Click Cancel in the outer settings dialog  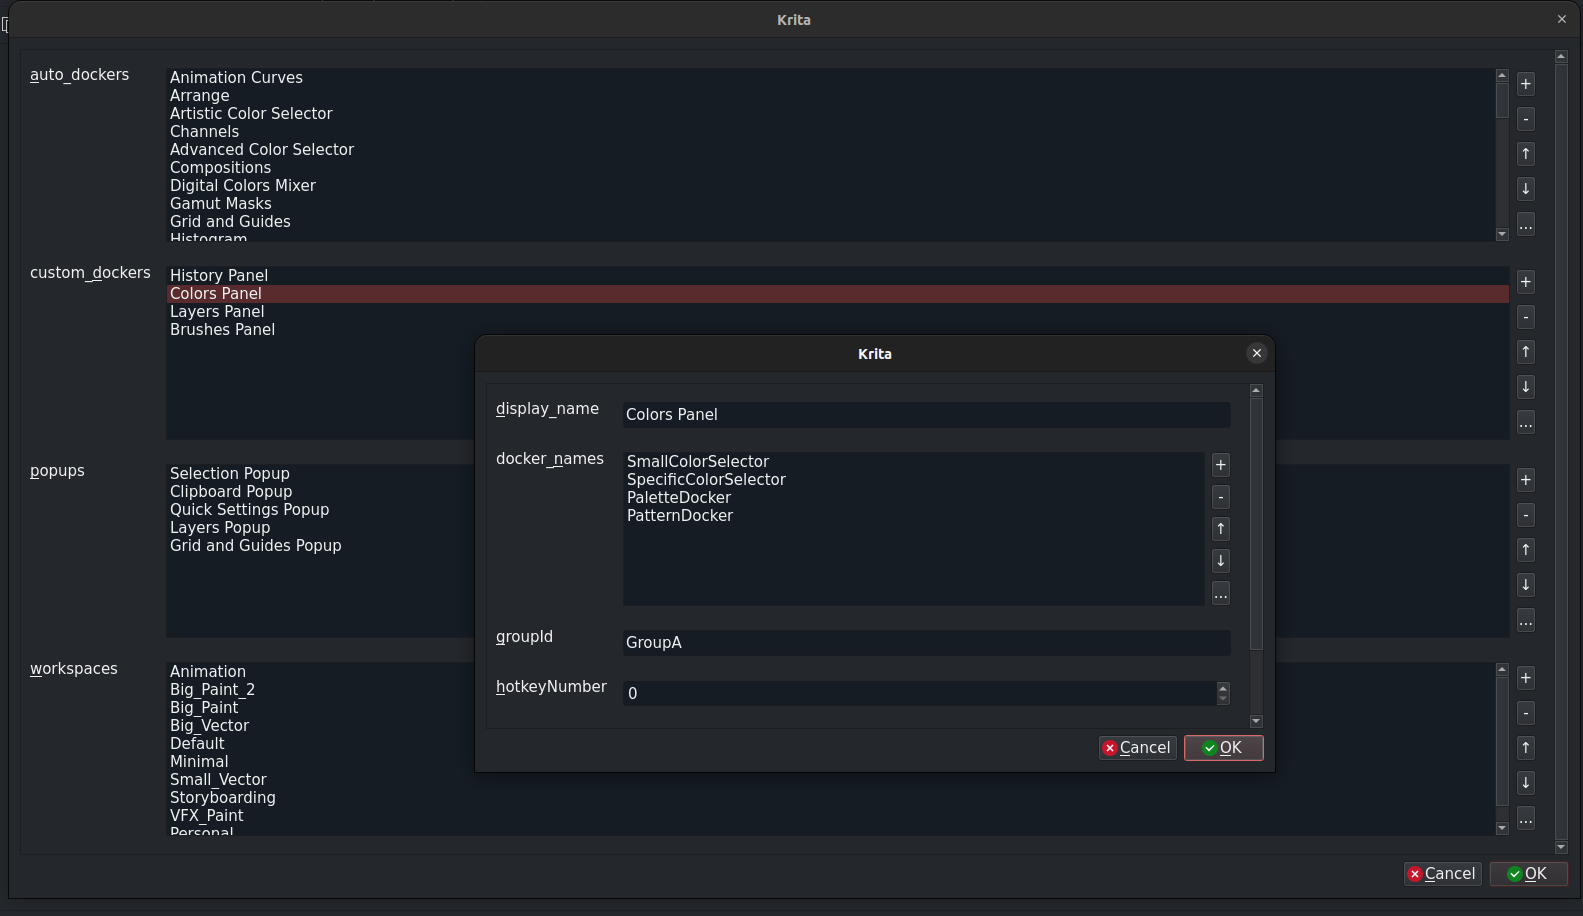click(x=1441, y=874)
